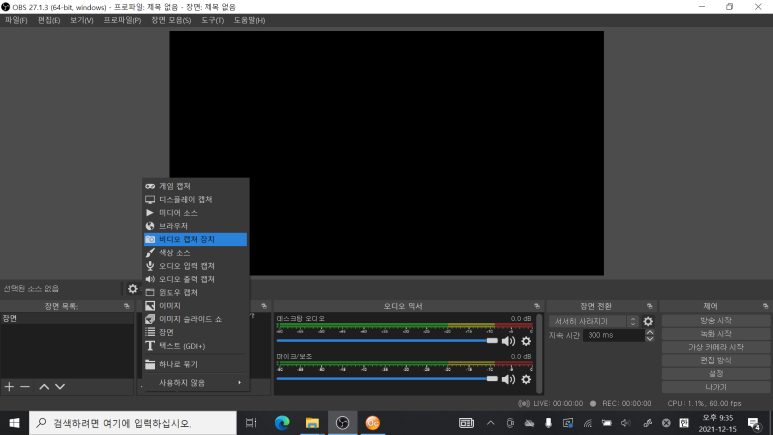Open the Profile (프로파일) menu
Viewport: 773px width, 435px height.
122,20
